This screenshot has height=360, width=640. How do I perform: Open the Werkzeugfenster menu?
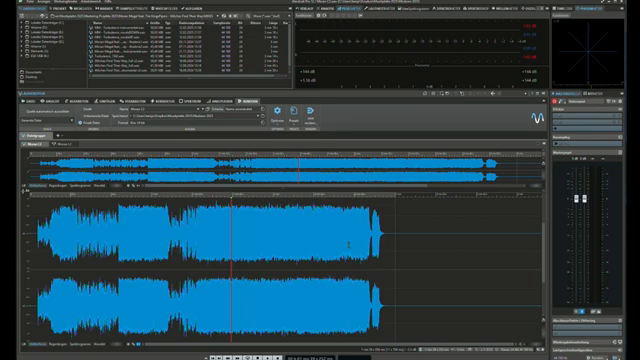point(65,2)
